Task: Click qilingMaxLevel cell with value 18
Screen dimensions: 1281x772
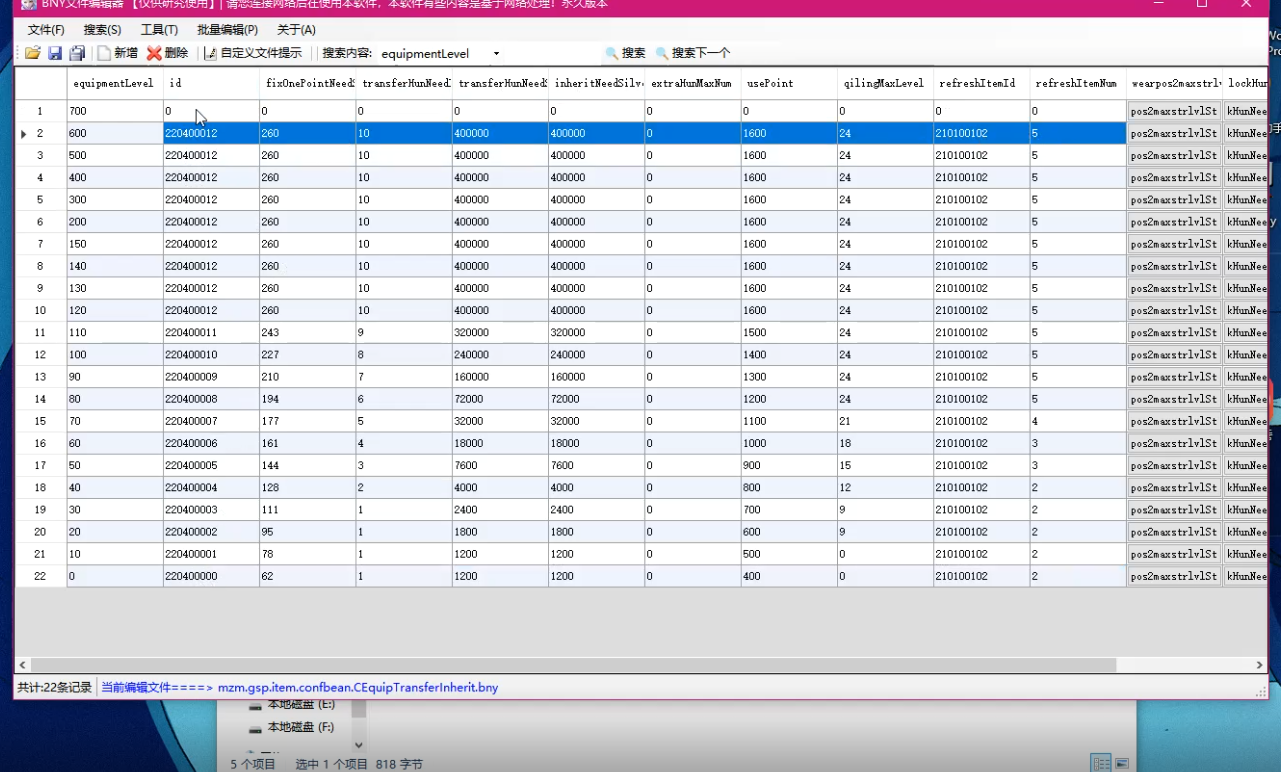Action: pyautogui.click(x=885, y=443)
